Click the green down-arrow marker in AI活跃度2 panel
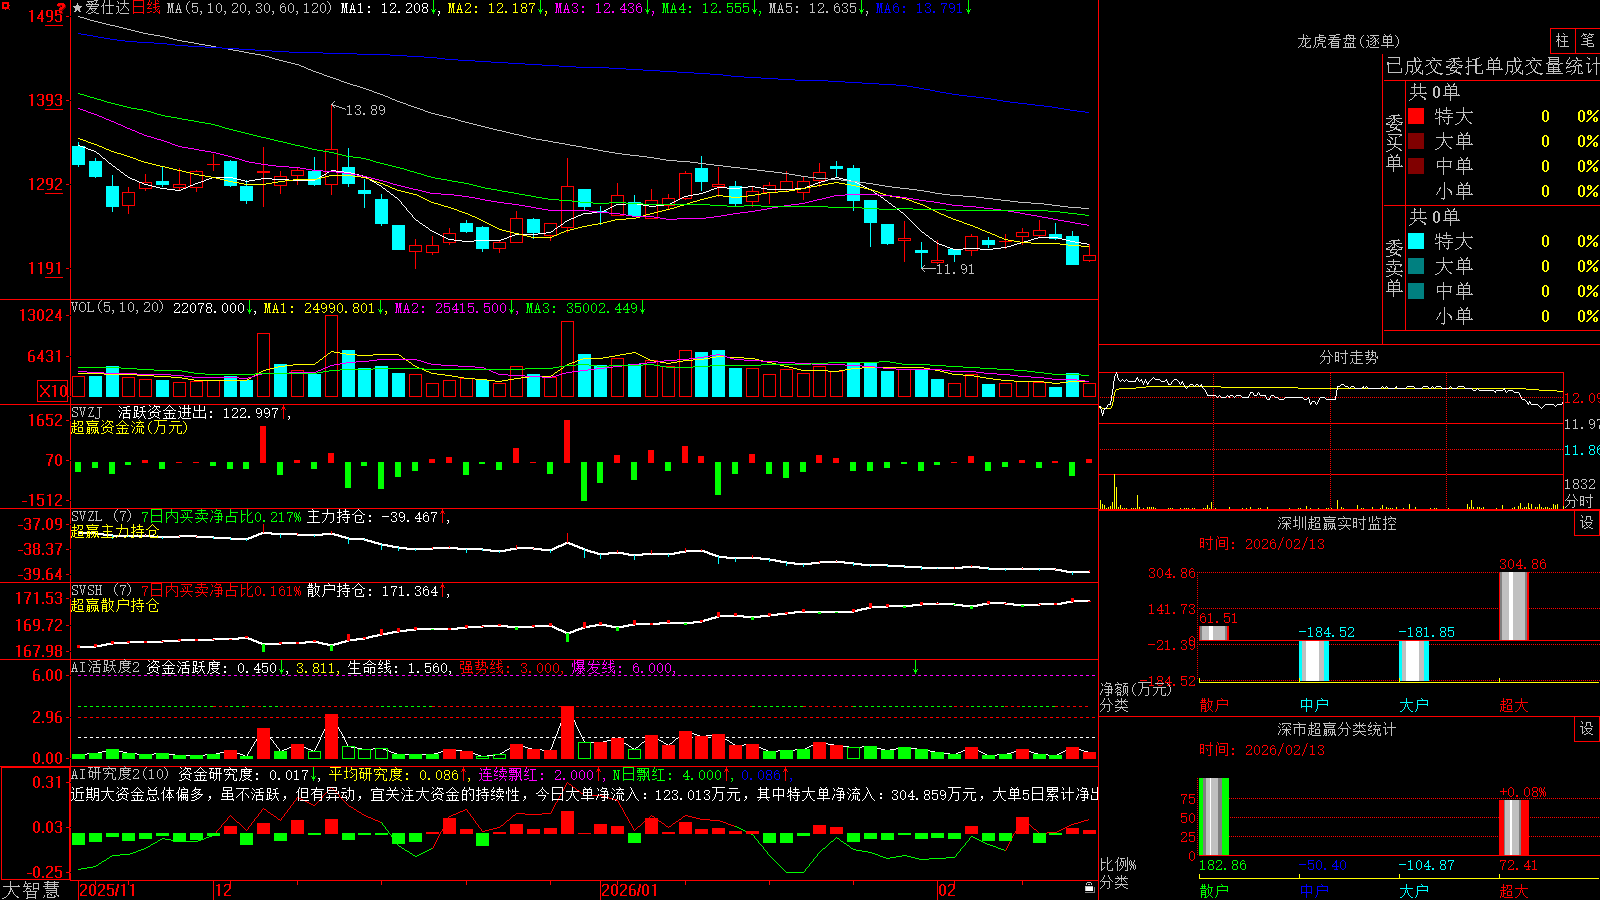Viewport: 1600px width, 900px height. [915, 667]
